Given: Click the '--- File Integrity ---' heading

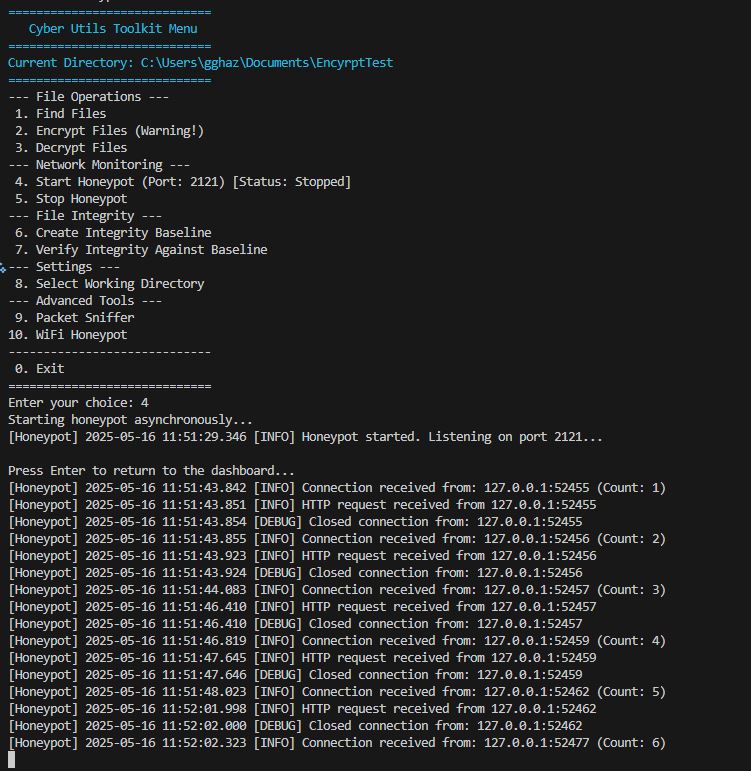Looking at the screenshot, I should (x=85, y=216).
